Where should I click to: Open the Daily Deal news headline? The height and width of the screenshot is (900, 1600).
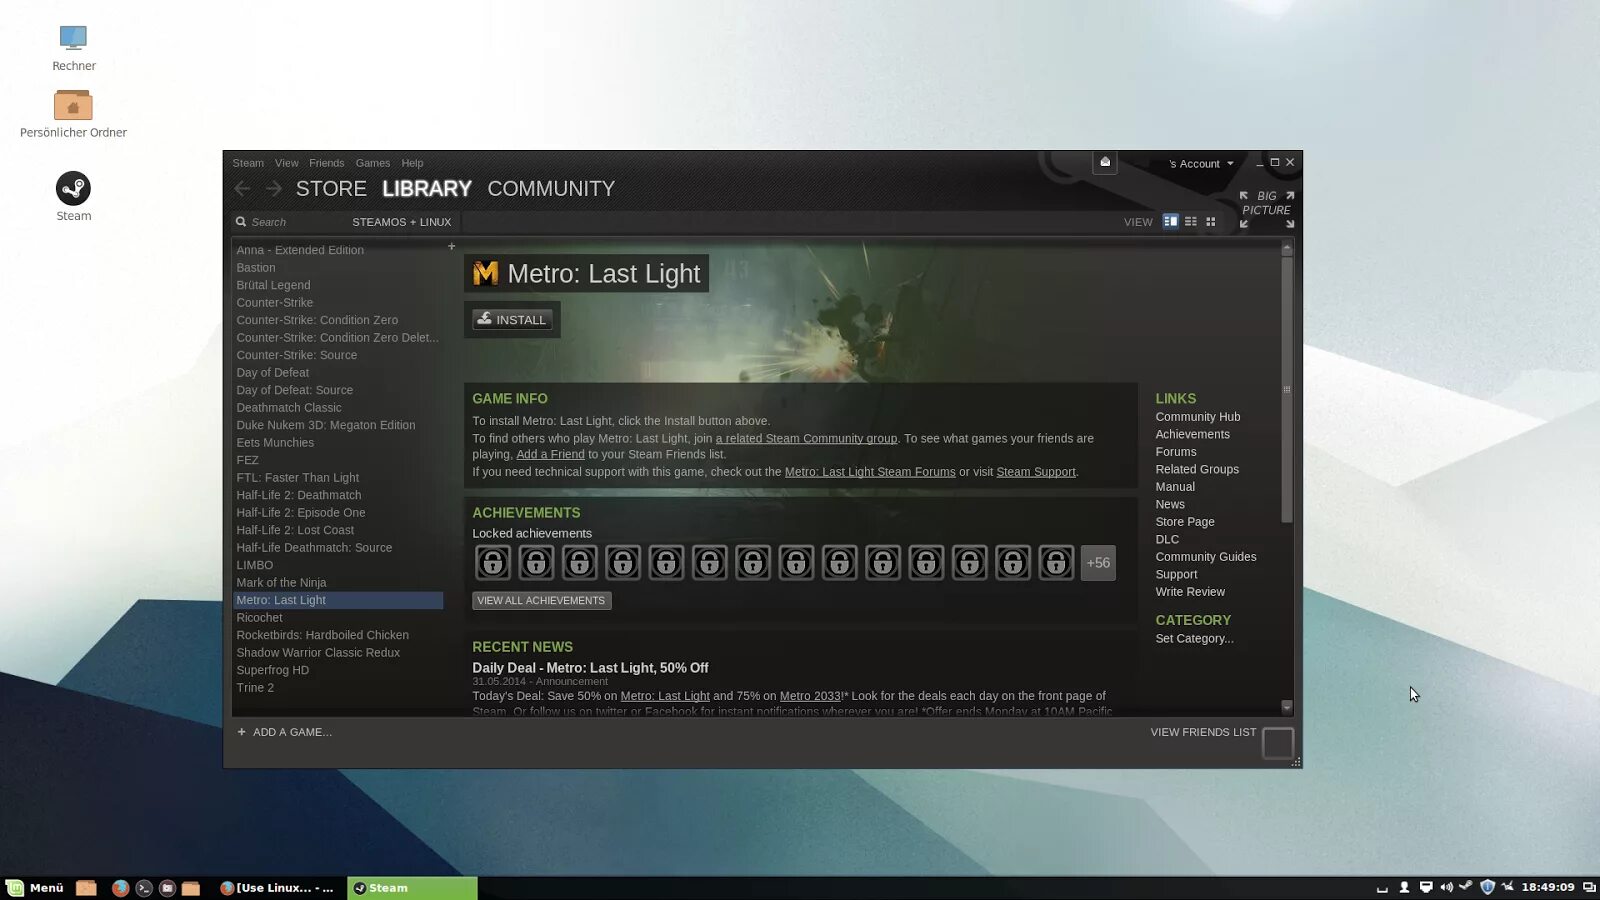coord(590,668)
